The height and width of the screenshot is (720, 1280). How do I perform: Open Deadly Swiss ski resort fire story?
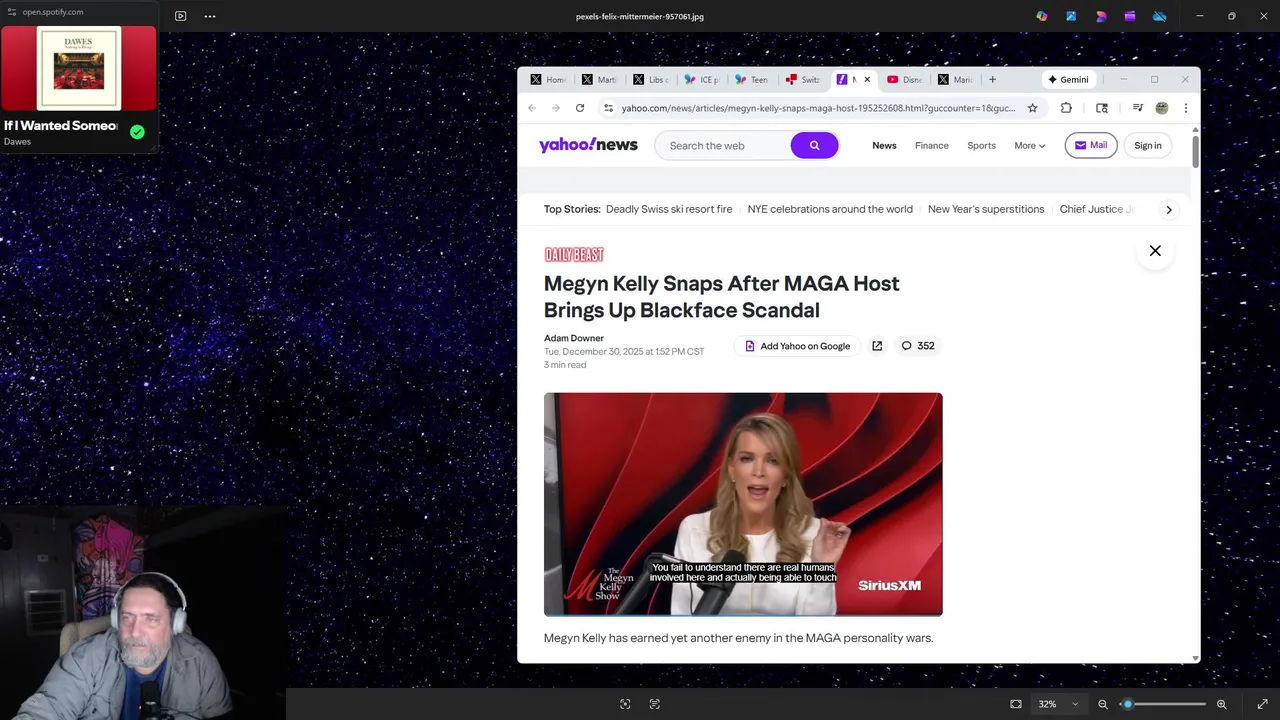pyautogui.click(x=669, y=209)
